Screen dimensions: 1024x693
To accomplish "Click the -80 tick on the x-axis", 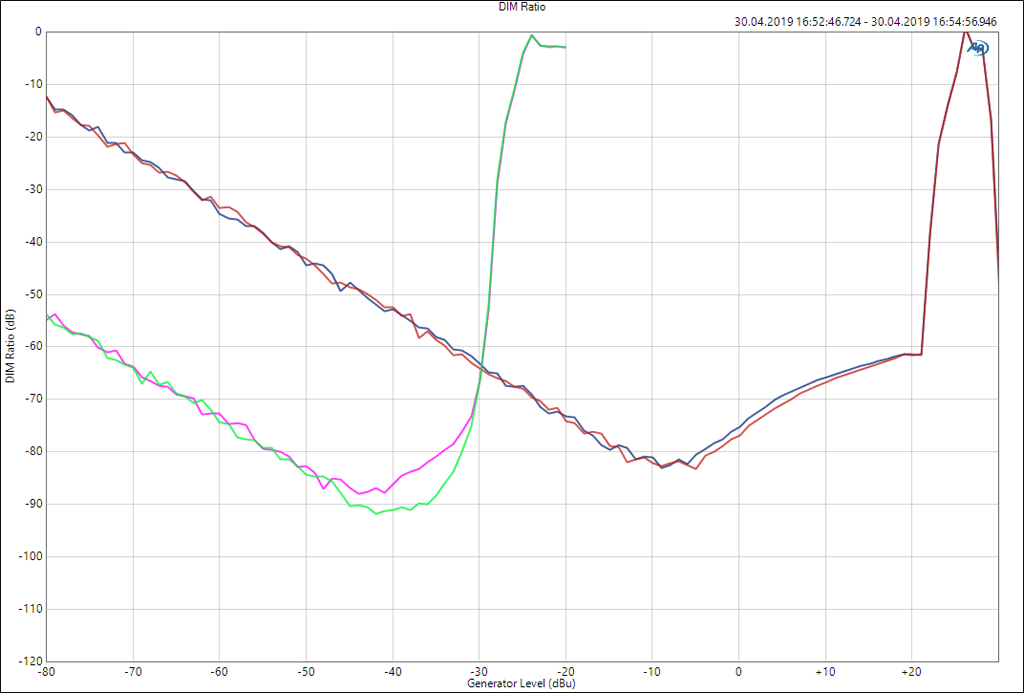I will coord(47,671).
